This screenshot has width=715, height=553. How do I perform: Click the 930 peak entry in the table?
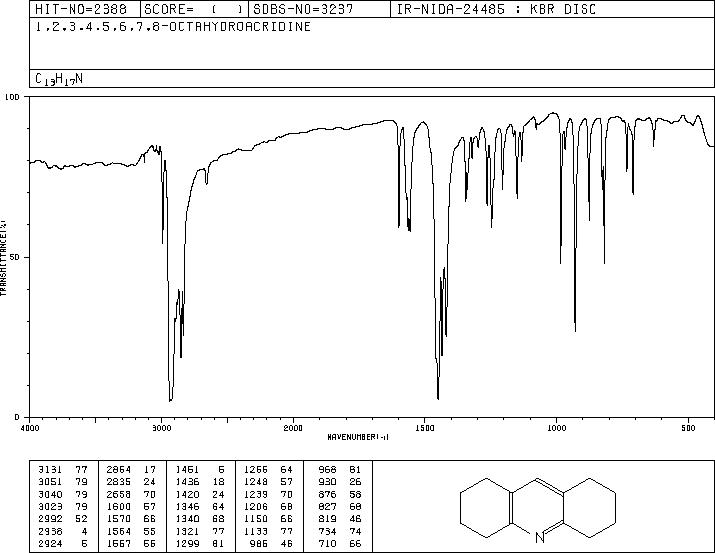point(340,481)
